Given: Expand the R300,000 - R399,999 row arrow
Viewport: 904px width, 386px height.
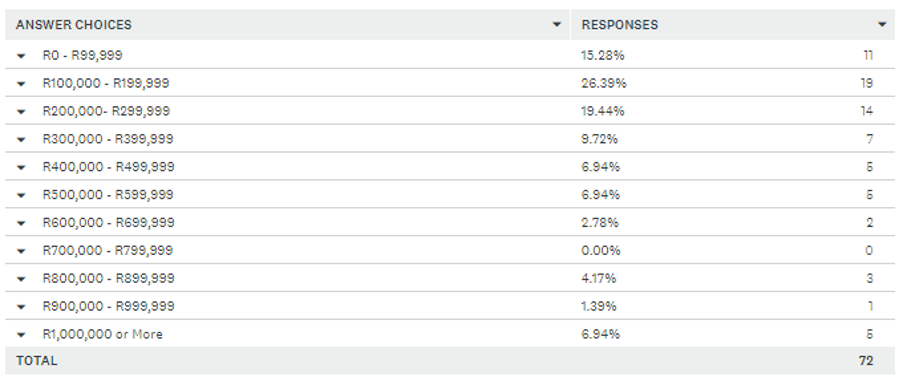Looking at the screenshot, I should (x=21, y=139).
